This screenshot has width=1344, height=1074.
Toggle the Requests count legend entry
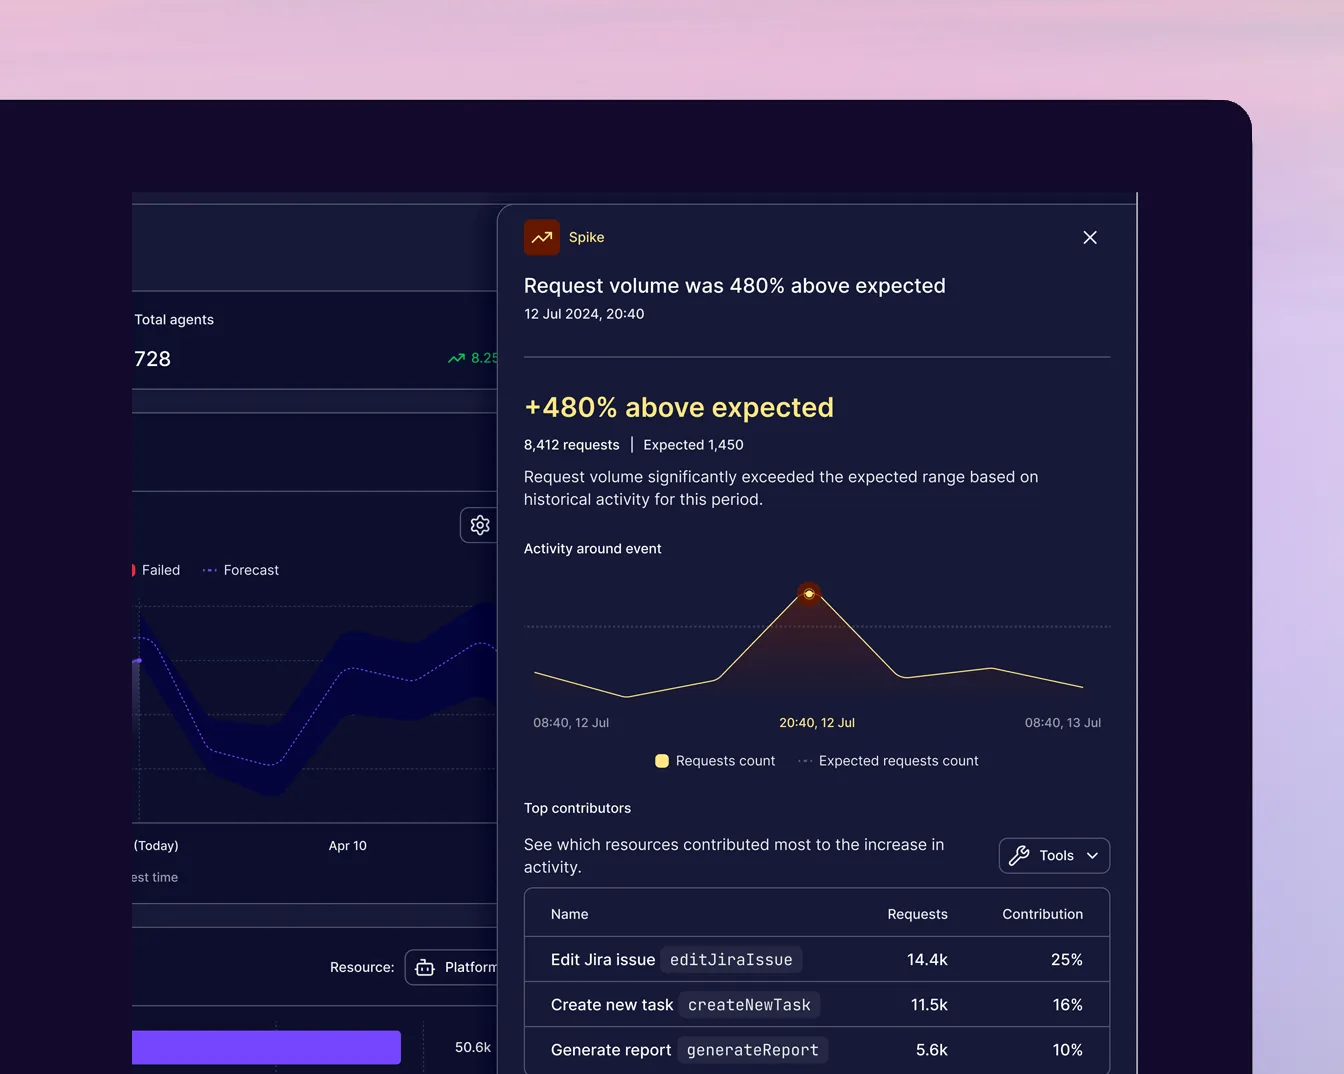pyautogui.click(x=715, y=761)
